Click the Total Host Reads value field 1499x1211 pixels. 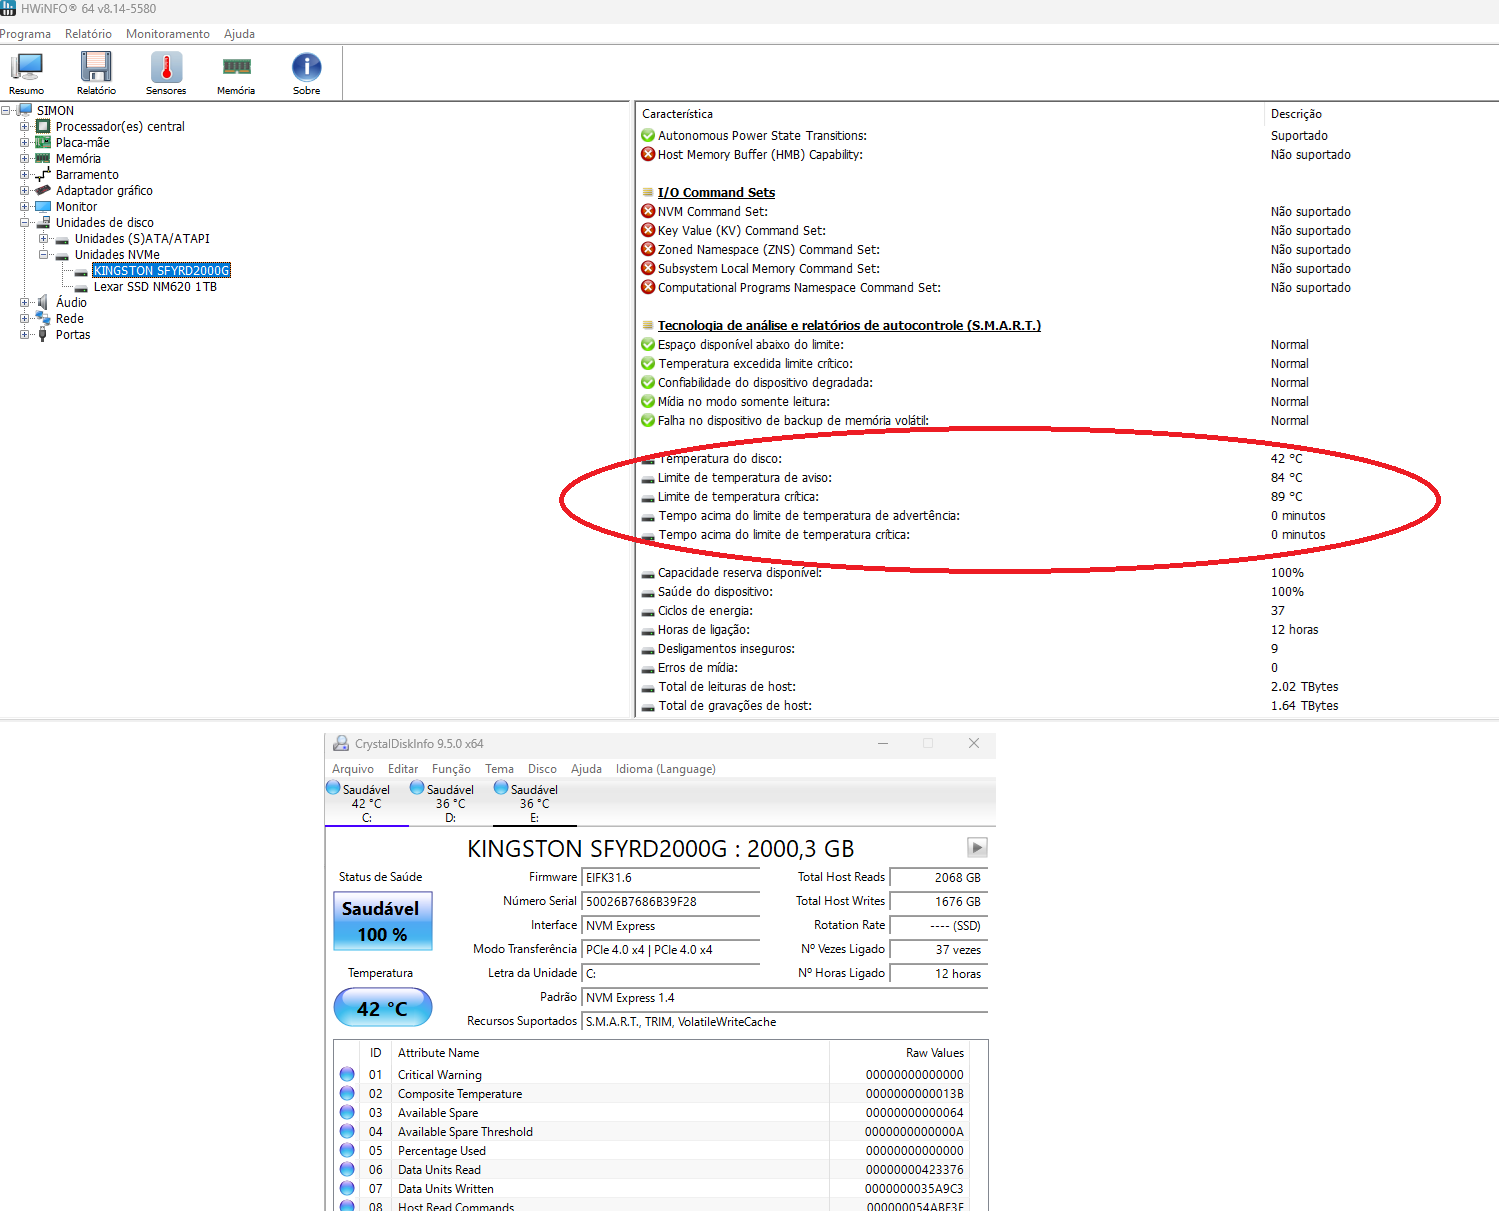(x=939, y=878)
